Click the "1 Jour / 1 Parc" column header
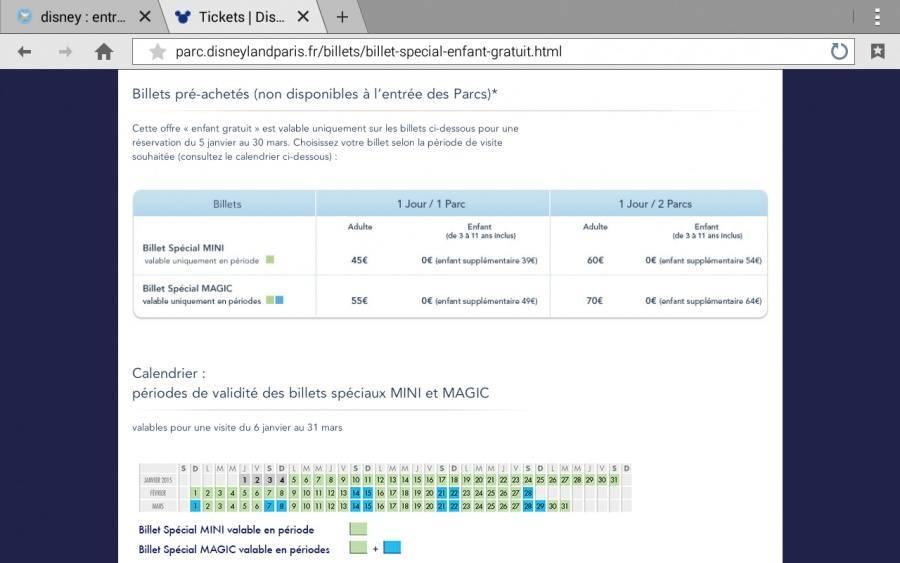The image size is (900, 563). pos(431,204)
